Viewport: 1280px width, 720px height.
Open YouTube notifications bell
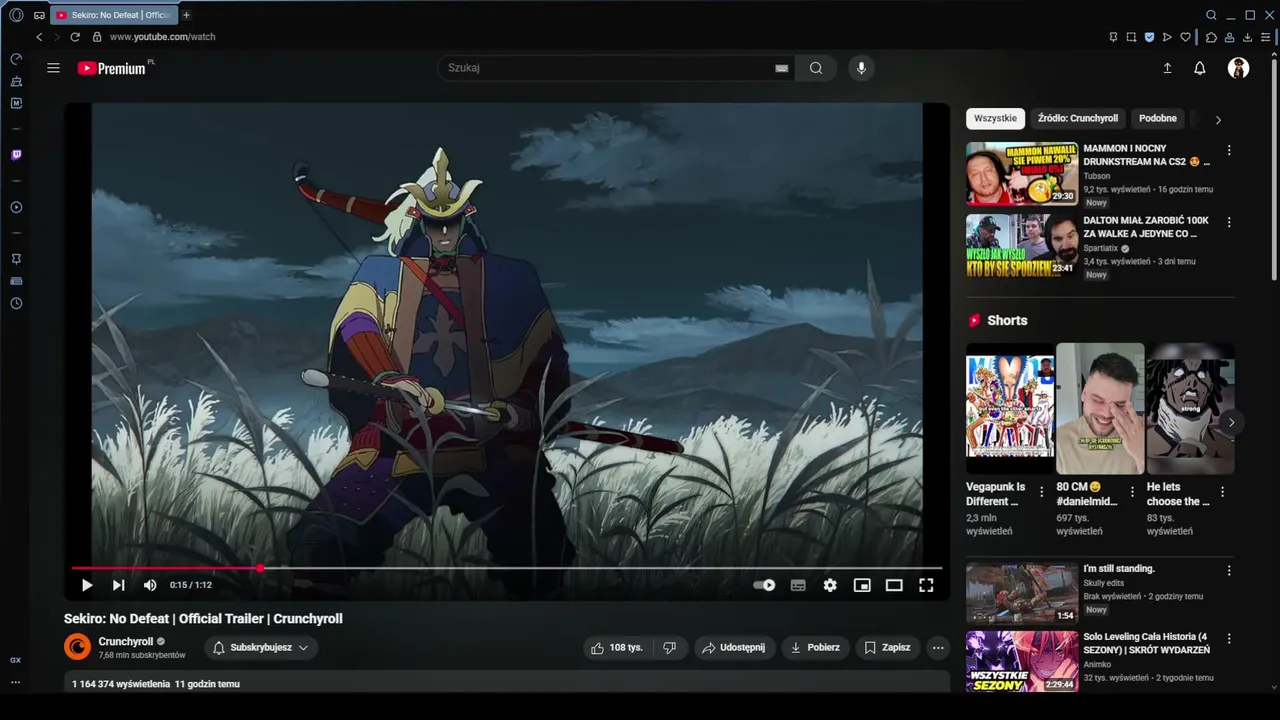[x=1200, y=68]
